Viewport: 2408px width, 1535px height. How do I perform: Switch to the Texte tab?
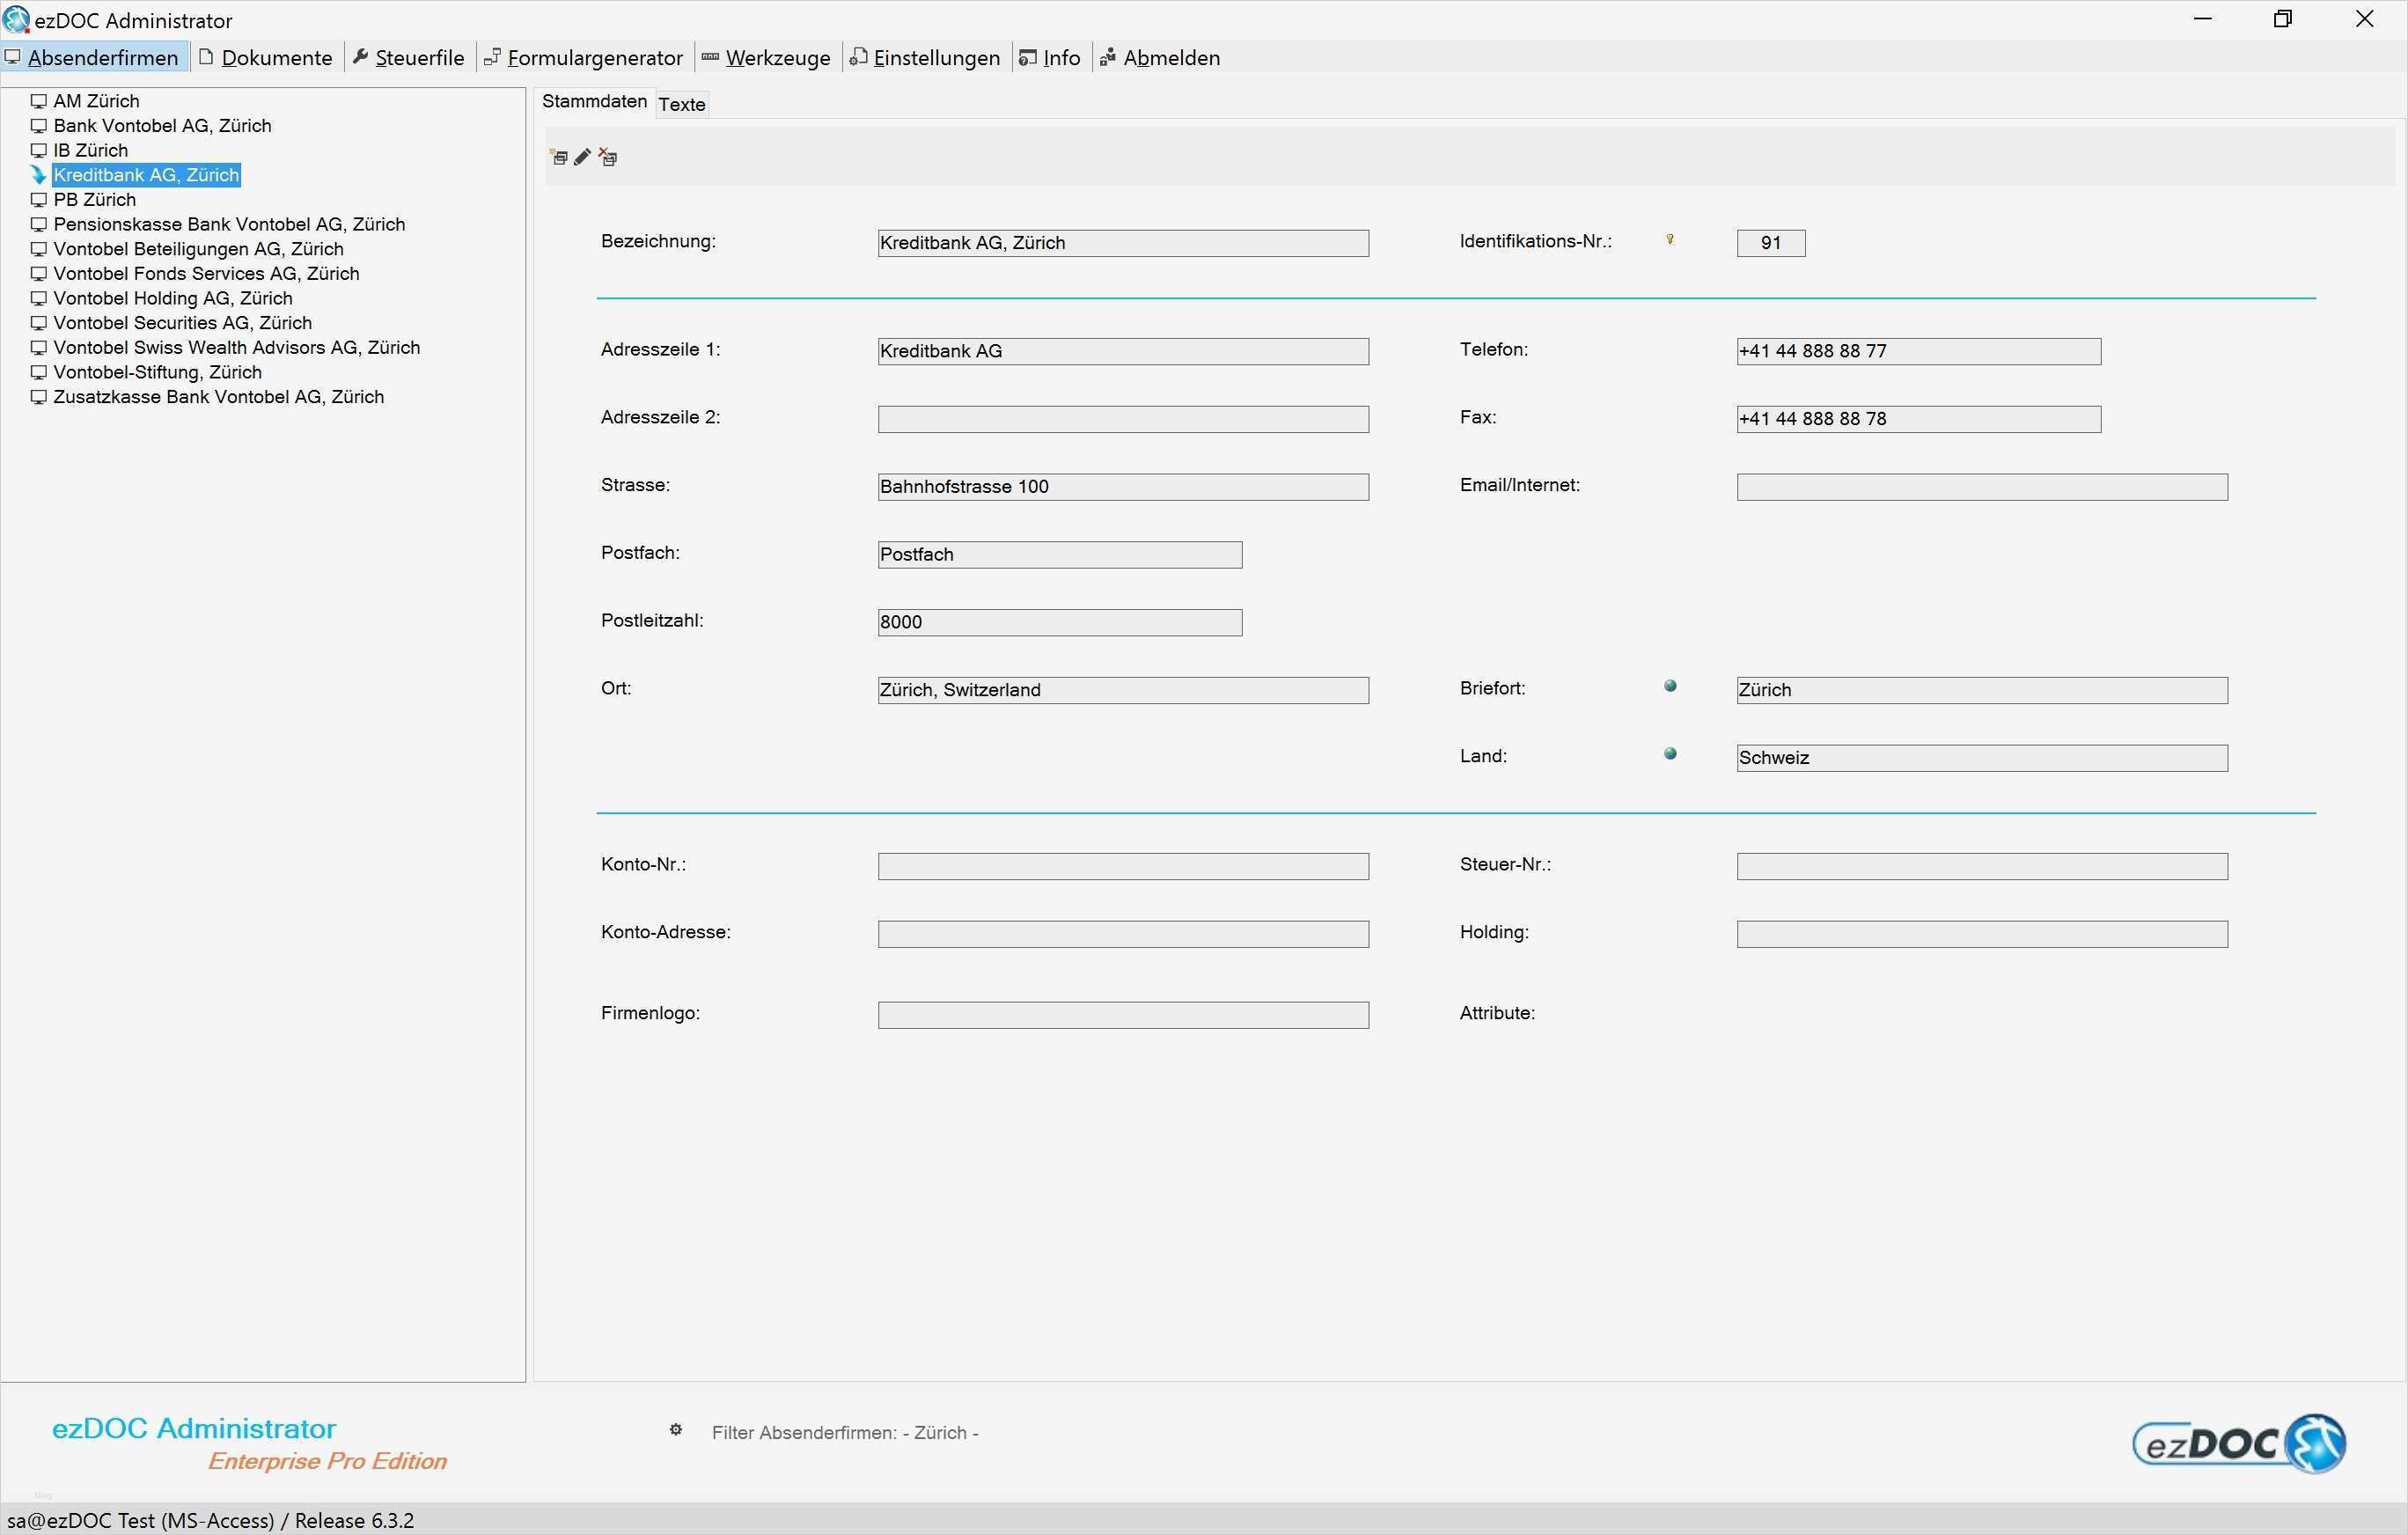click(682, 104)
